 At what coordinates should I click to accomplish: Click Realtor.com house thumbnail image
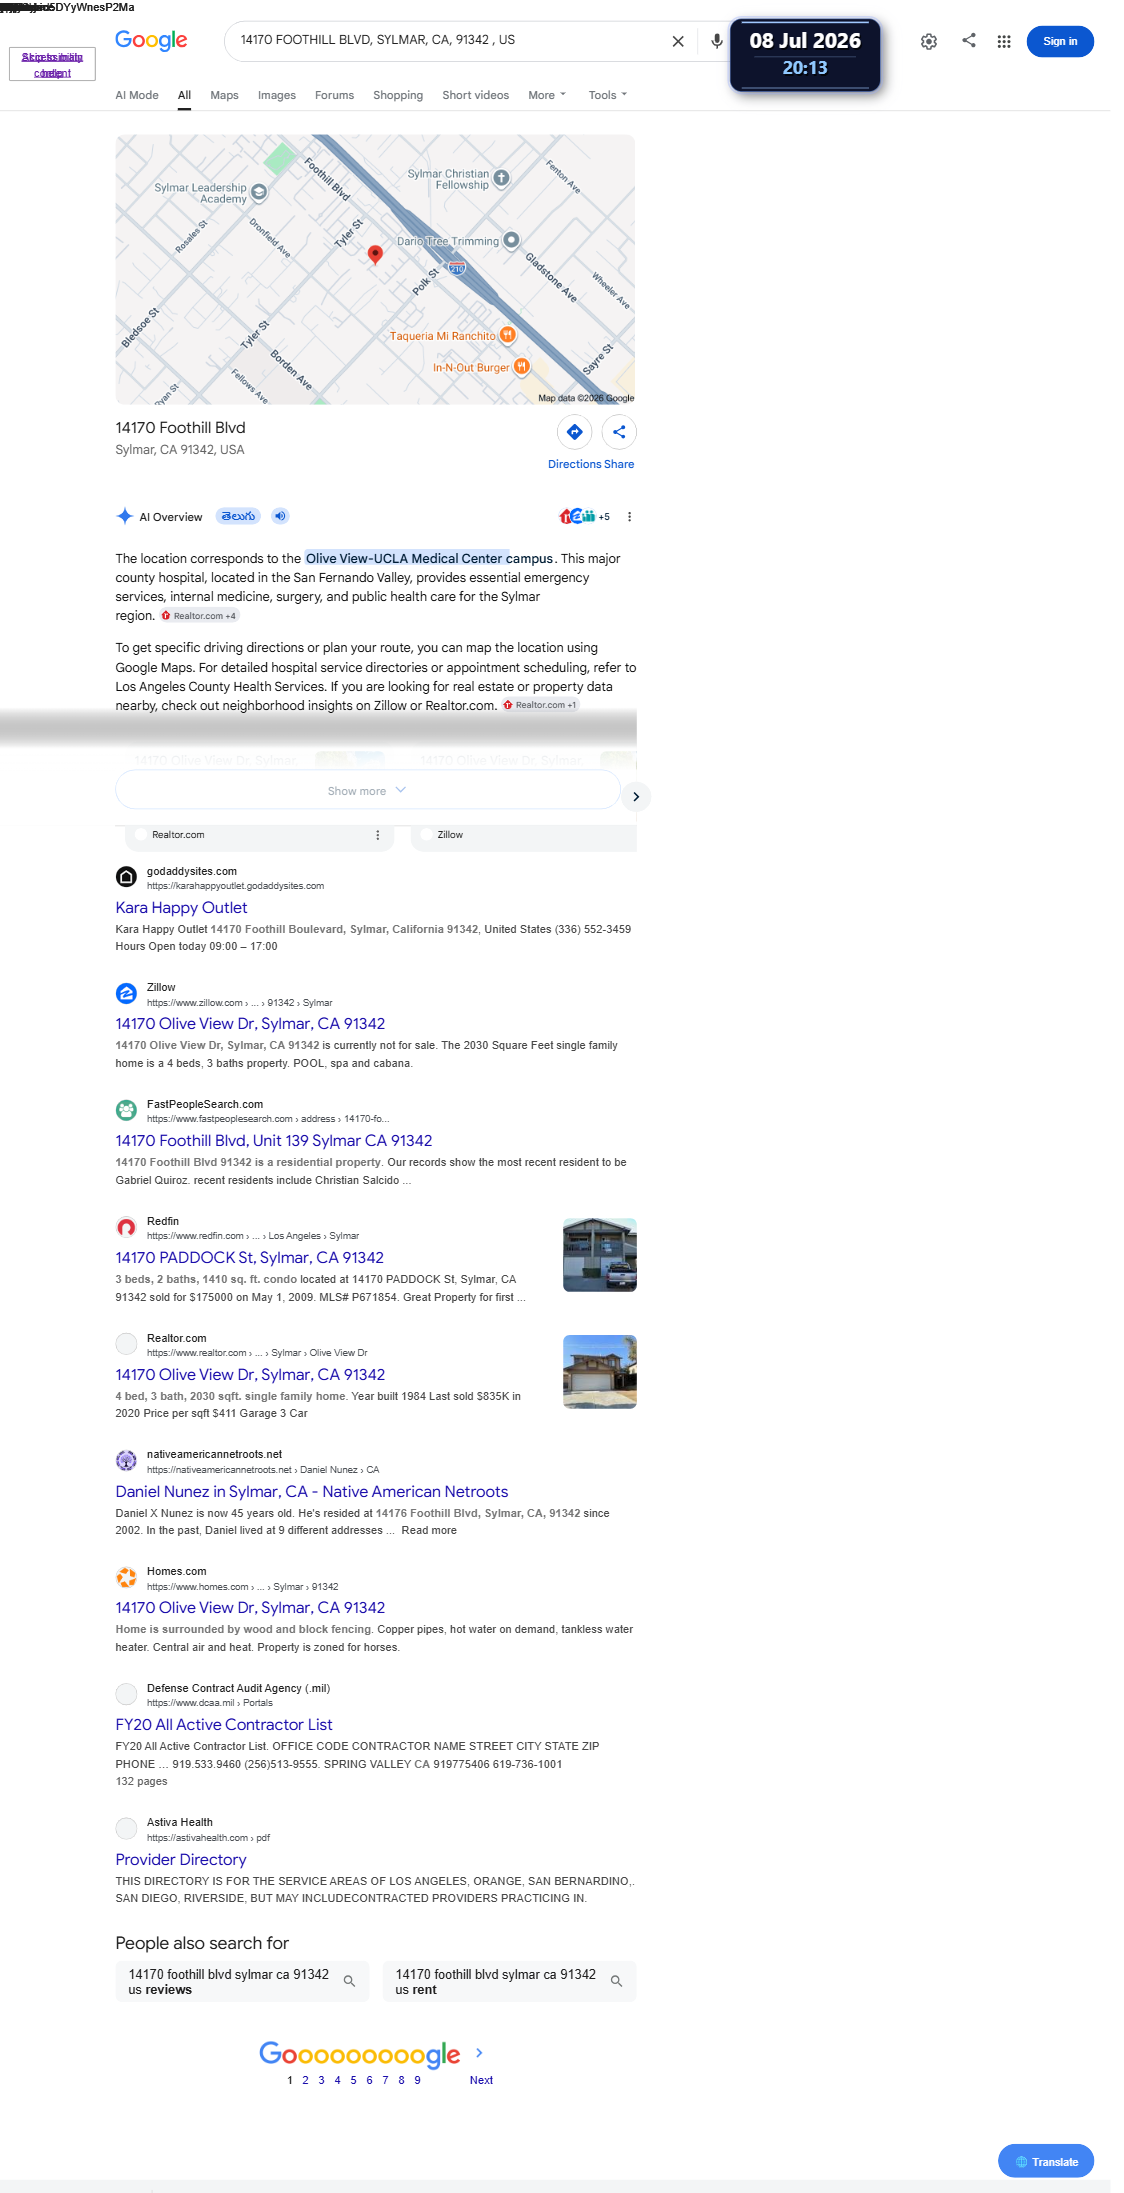(600, 1372)
